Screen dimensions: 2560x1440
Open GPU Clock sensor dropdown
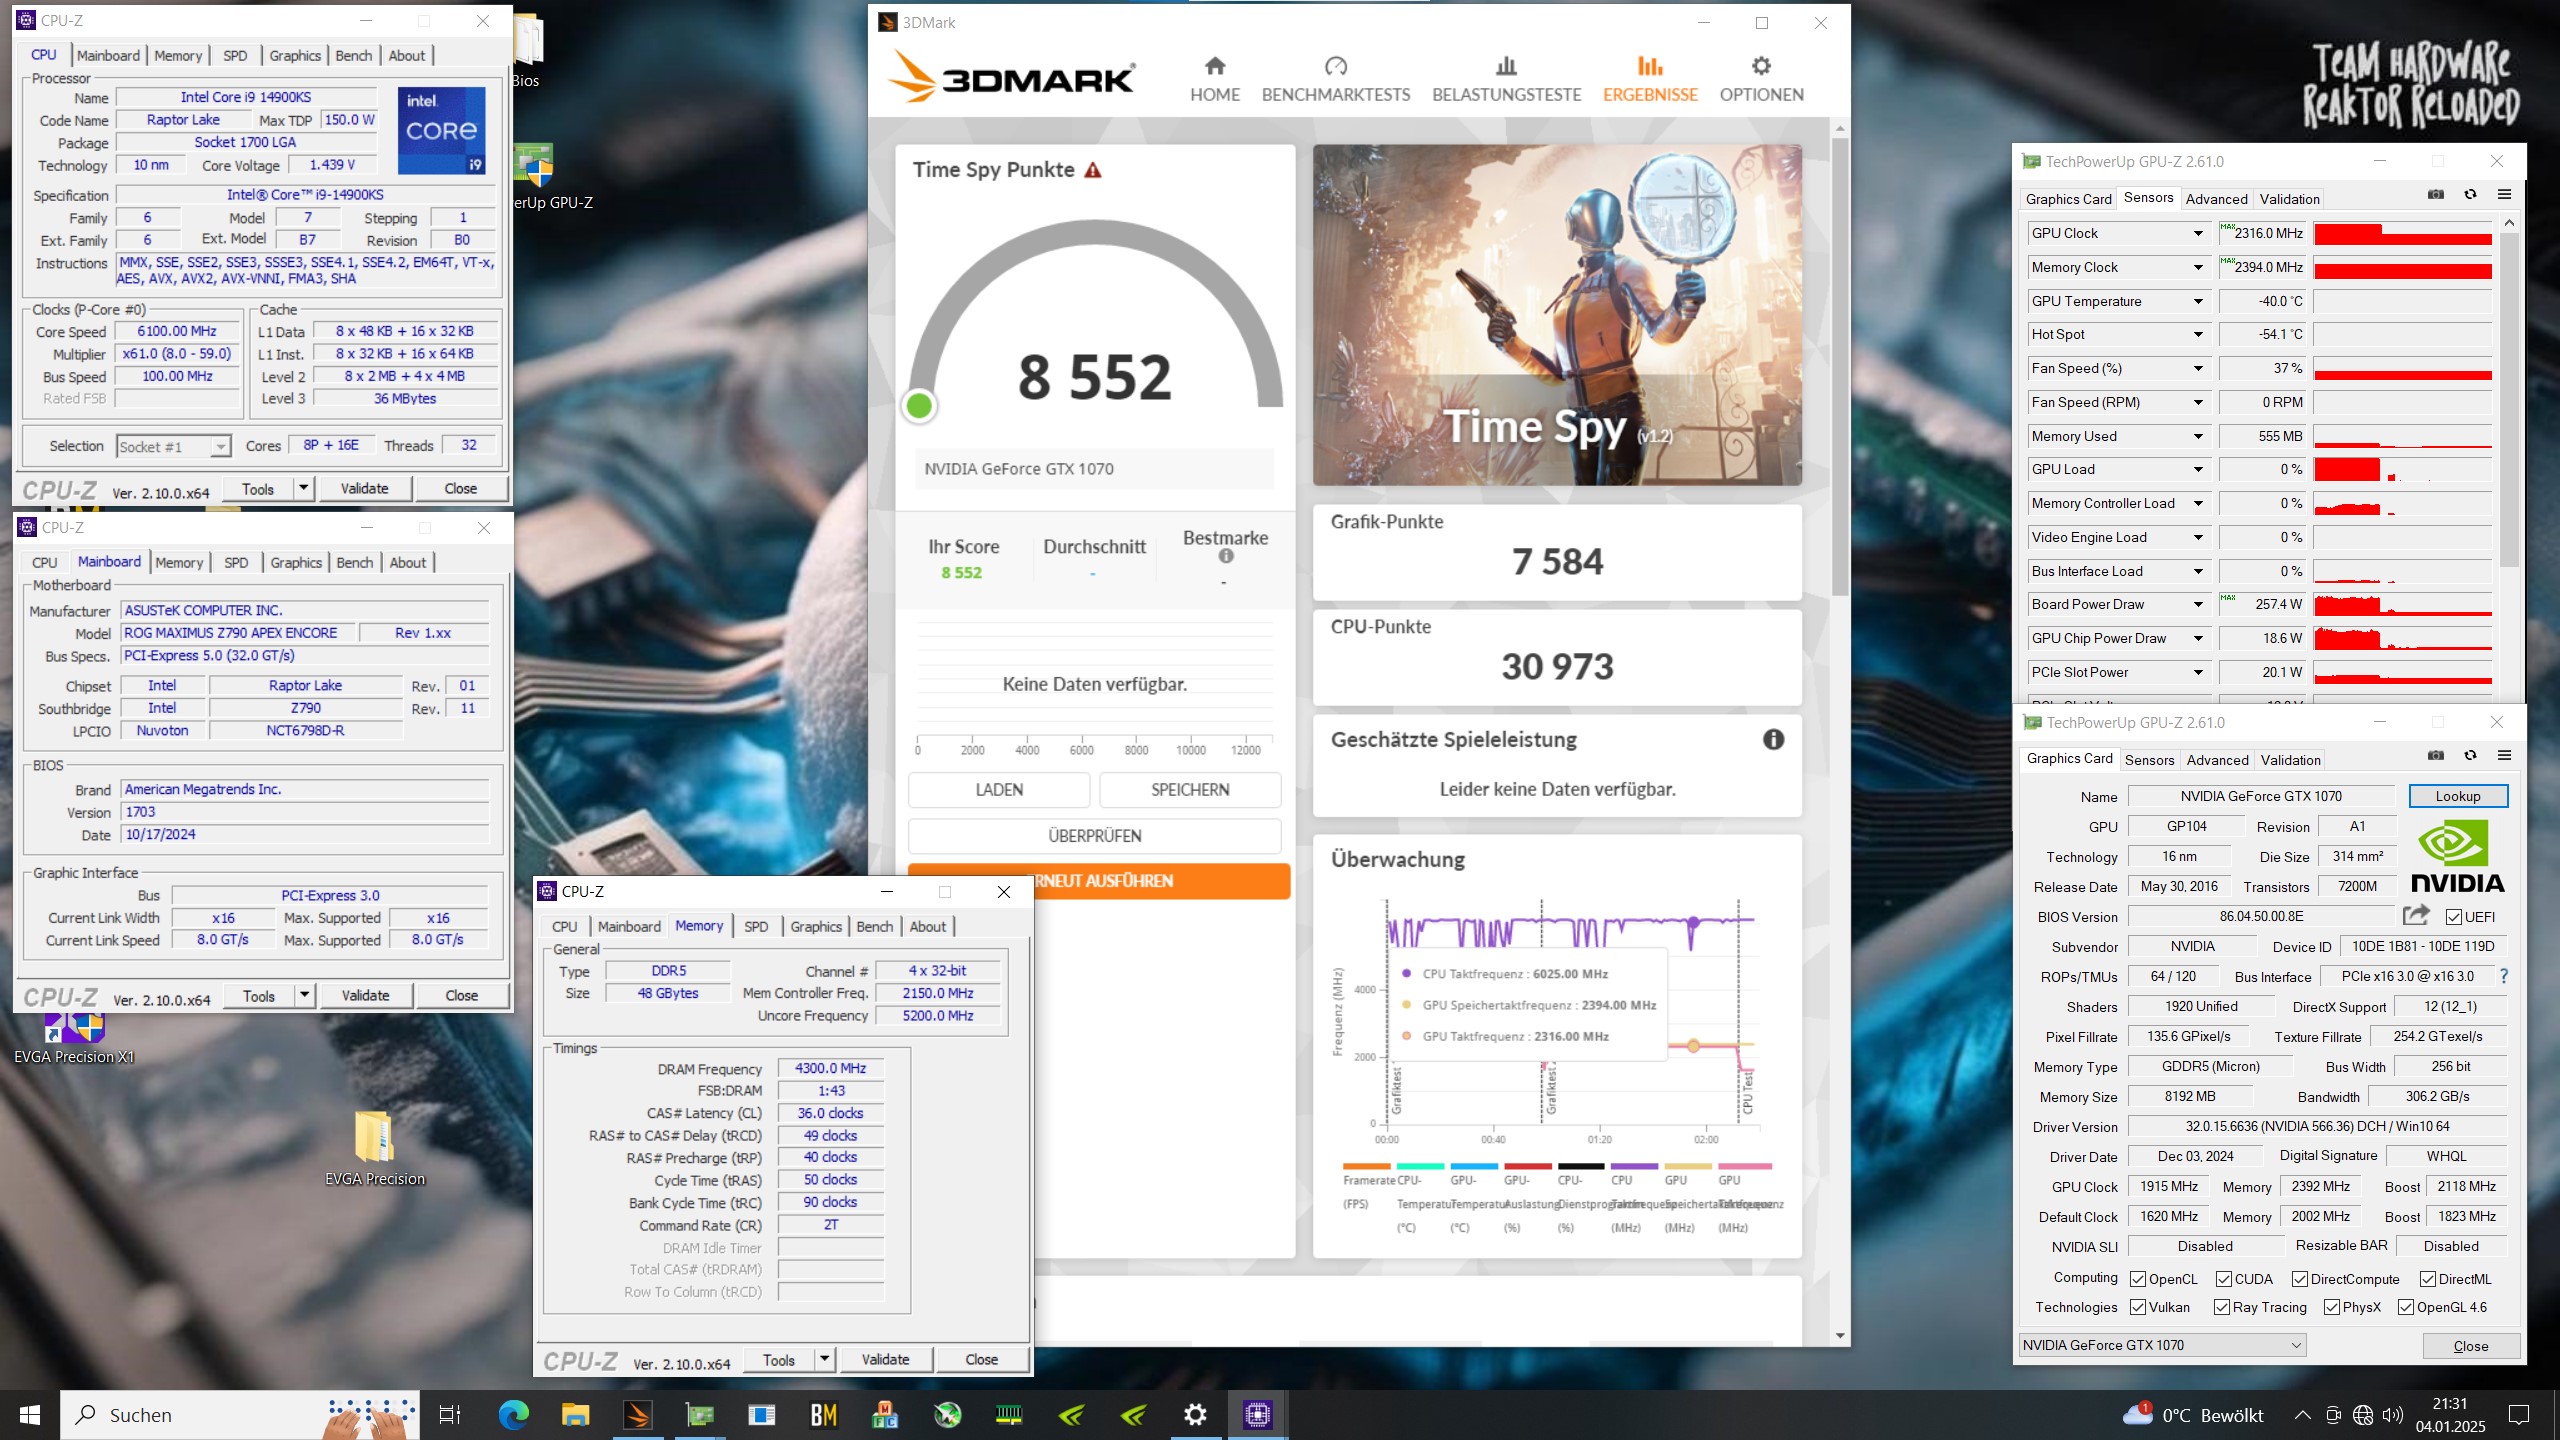(x=2198, y=233)
